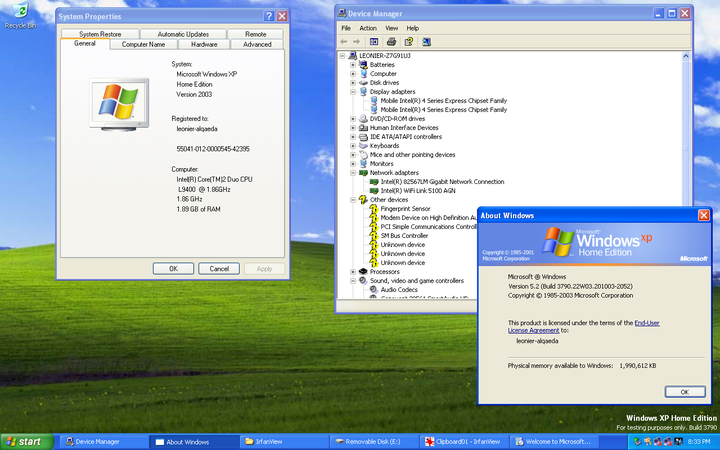Switch to Device Manager taskbar button
Screen dimensions: 720x450
pos(104,442)
